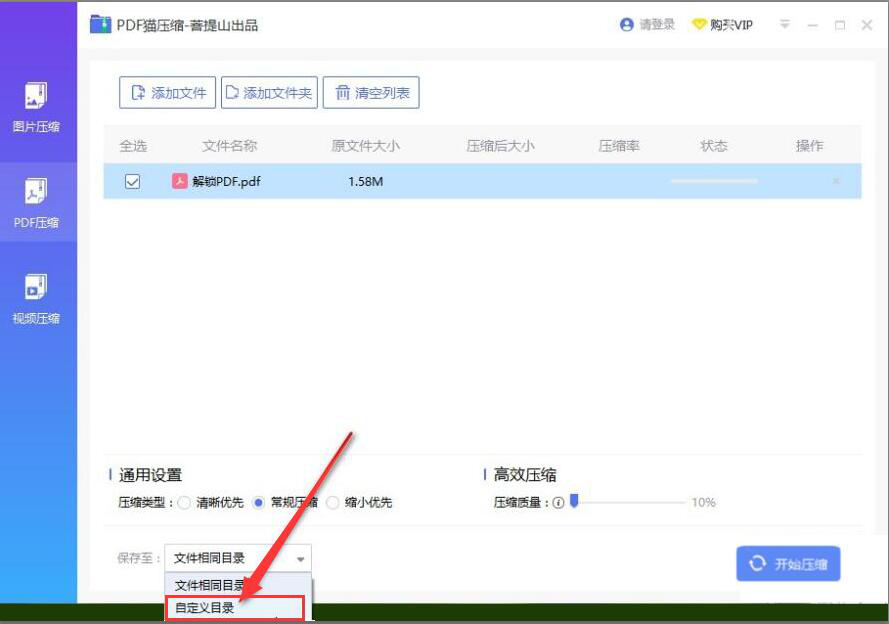This screenshot has height=624, width=889.
Task: Click the 文件名称 column header
Action: (230, 146)
